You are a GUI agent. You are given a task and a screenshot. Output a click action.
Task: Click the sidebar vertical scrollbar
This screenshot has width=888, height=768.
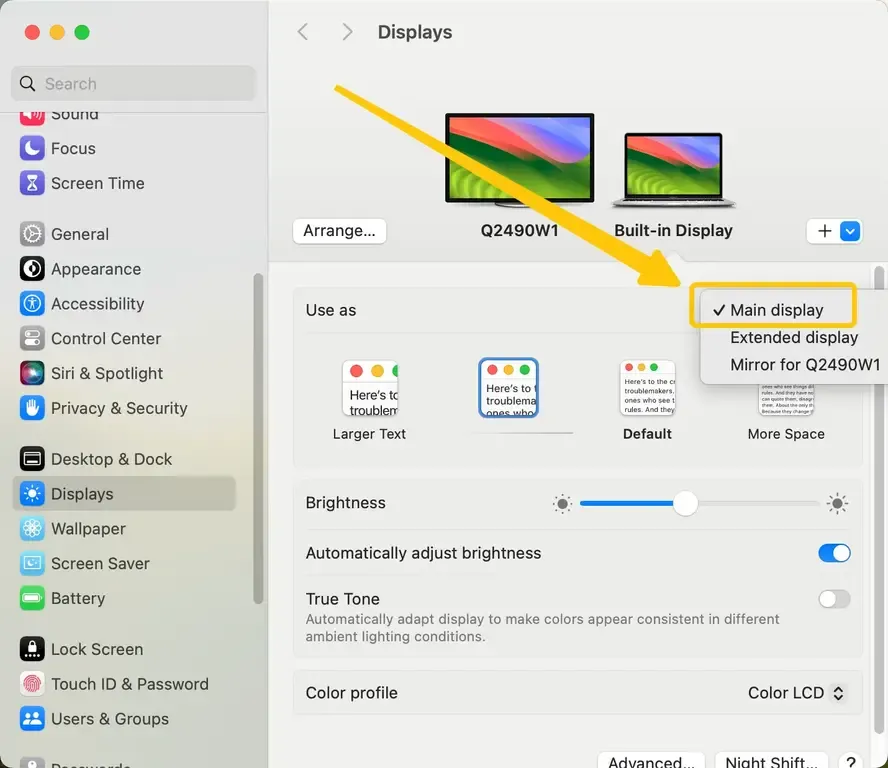pos(258,439)
